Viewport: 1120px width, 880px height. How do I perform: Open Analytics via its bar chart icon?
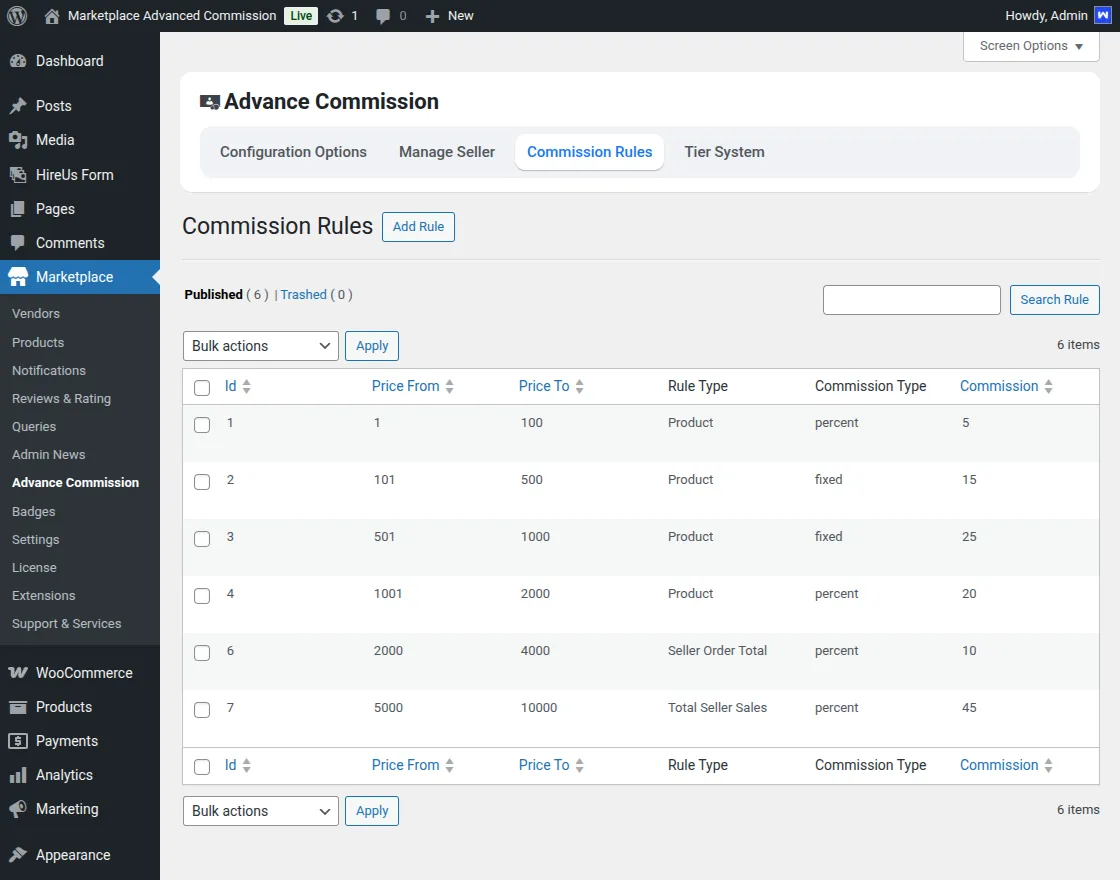pyautogui.click(x=17, y=775)
